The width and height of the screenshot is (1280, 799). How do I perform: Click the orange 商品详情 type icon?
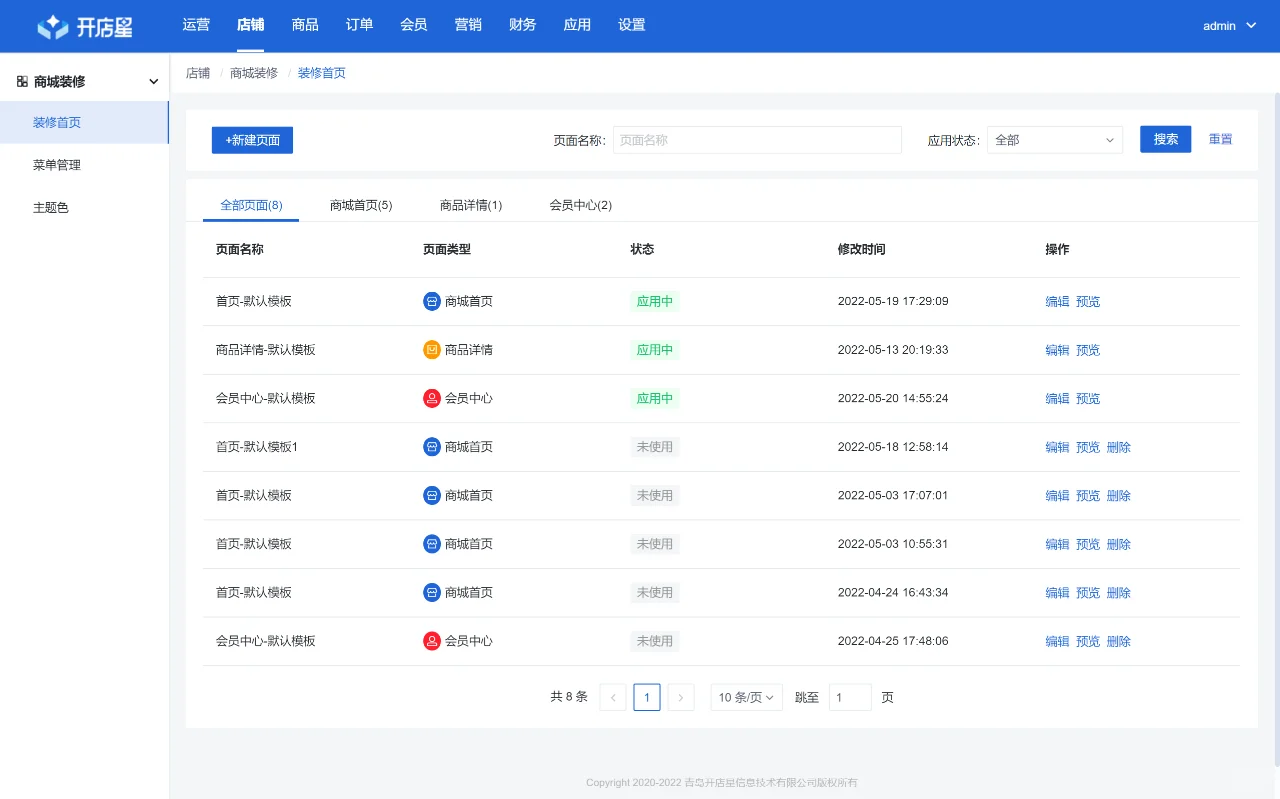430,349
